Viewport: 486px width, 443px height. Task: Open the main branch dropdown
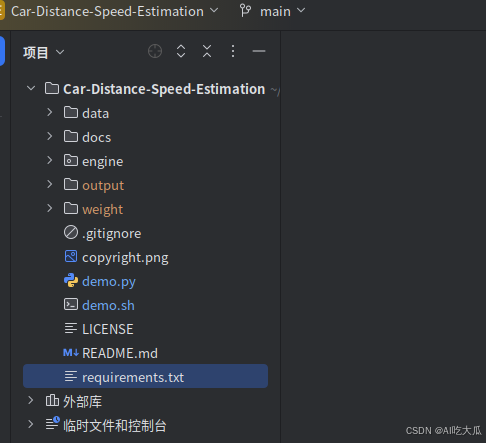click(x=282, y=11)
